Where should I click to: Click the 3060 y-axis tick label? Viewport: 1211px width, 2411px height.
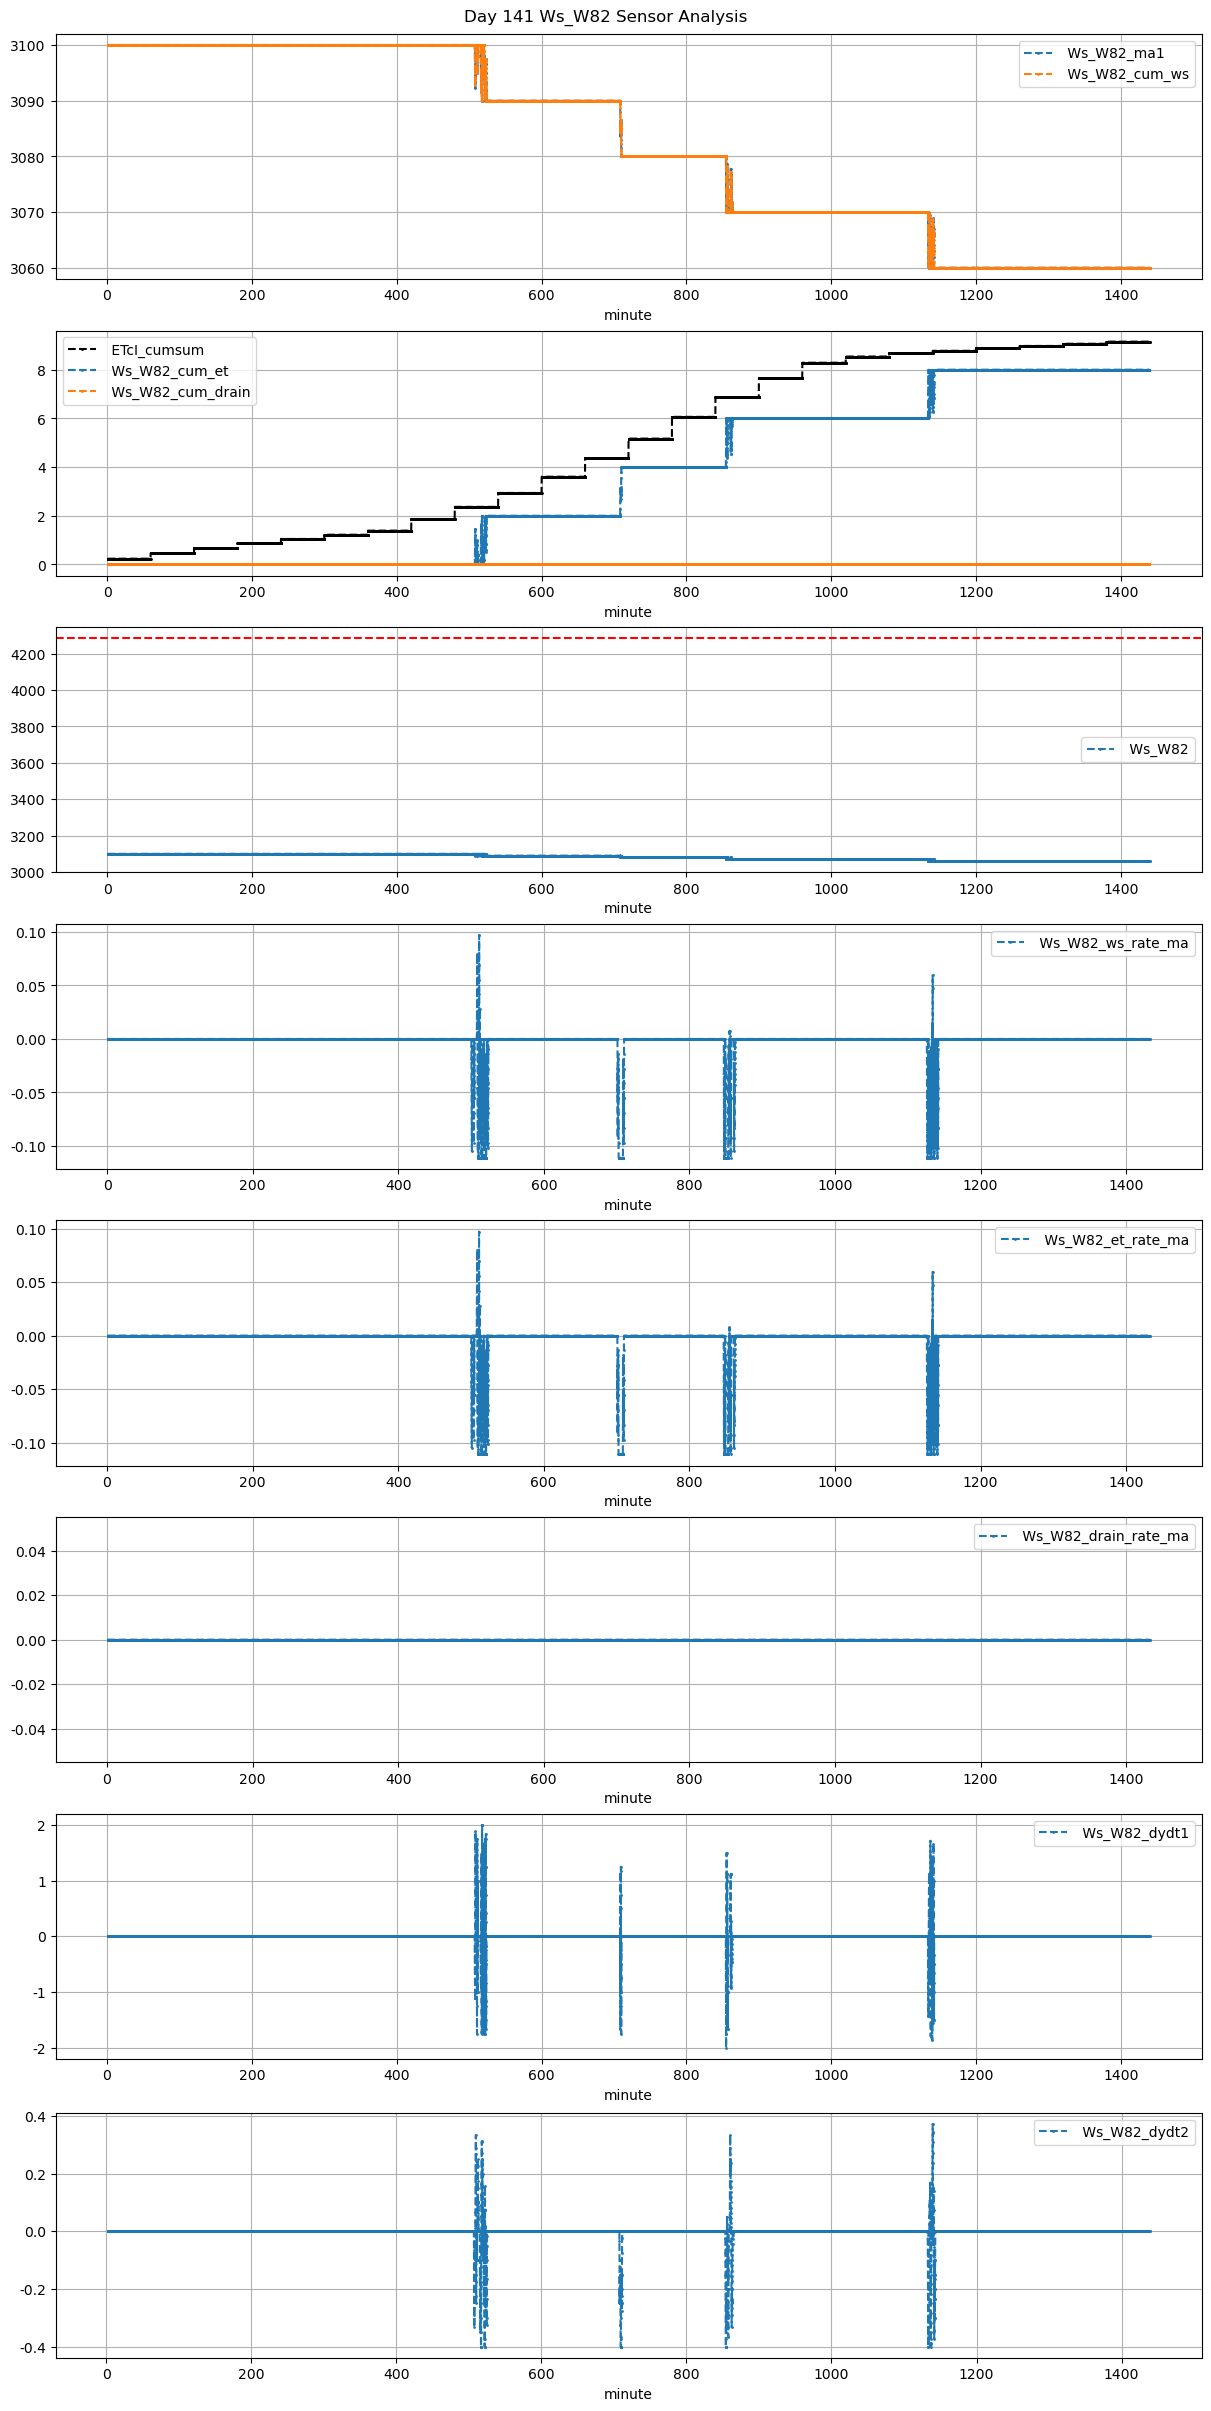coord(27,269)
